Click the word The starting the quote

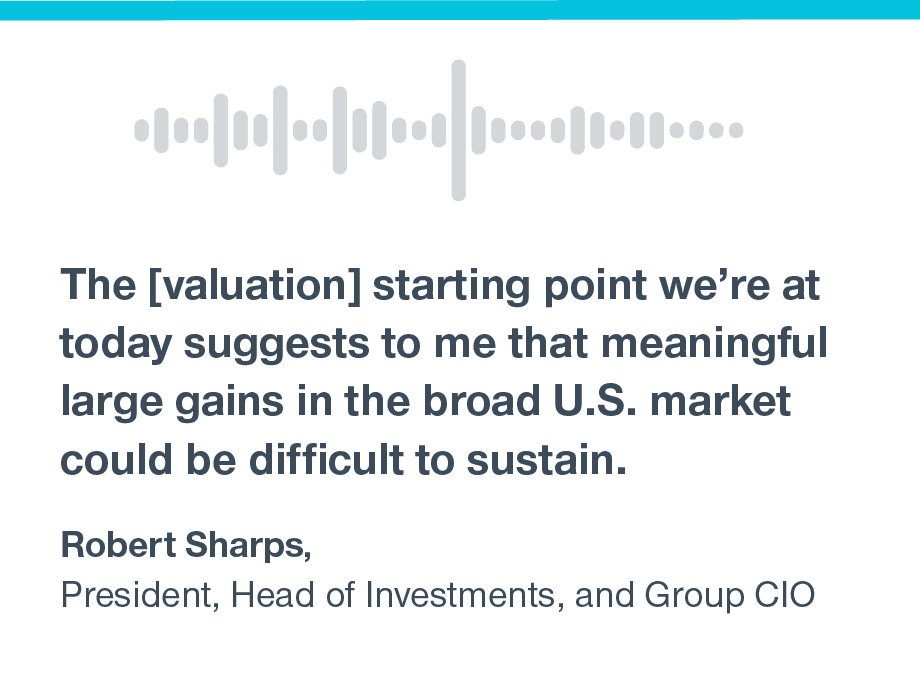click(x=98, y=285)
